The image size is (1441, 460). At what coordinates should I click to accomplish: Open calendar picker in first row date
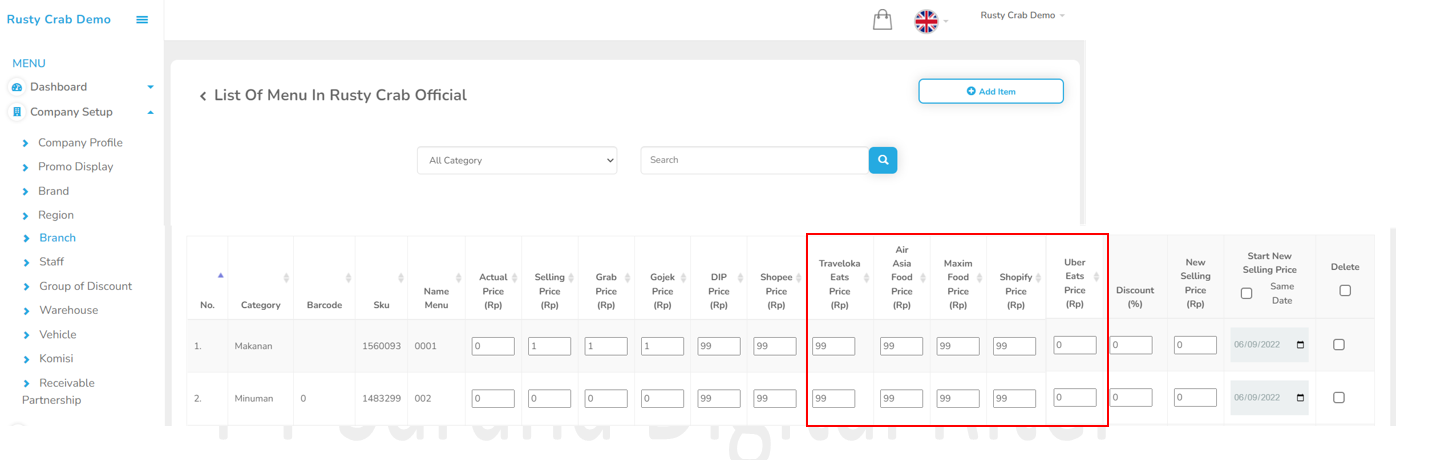pyautogui.click(x=1300, y=345)
